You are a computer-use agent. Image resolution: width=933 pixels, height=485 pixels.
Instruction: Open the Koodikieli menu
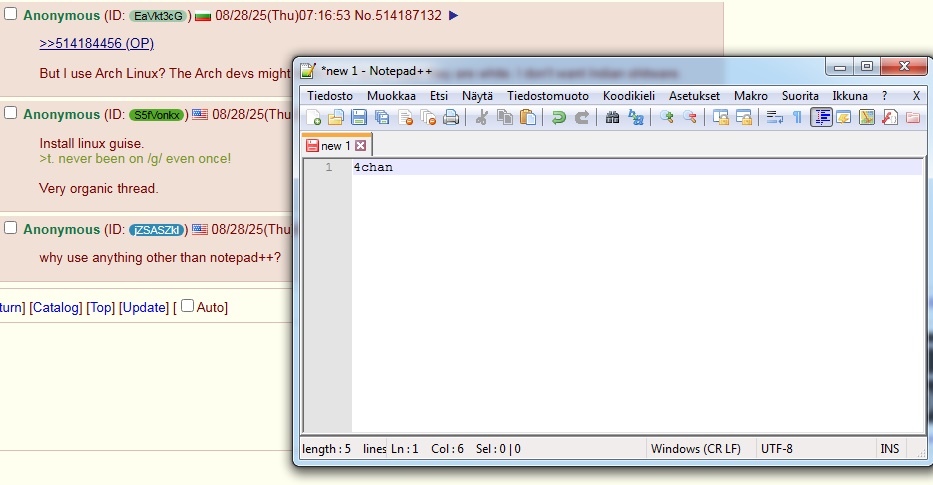pos(628,96)
